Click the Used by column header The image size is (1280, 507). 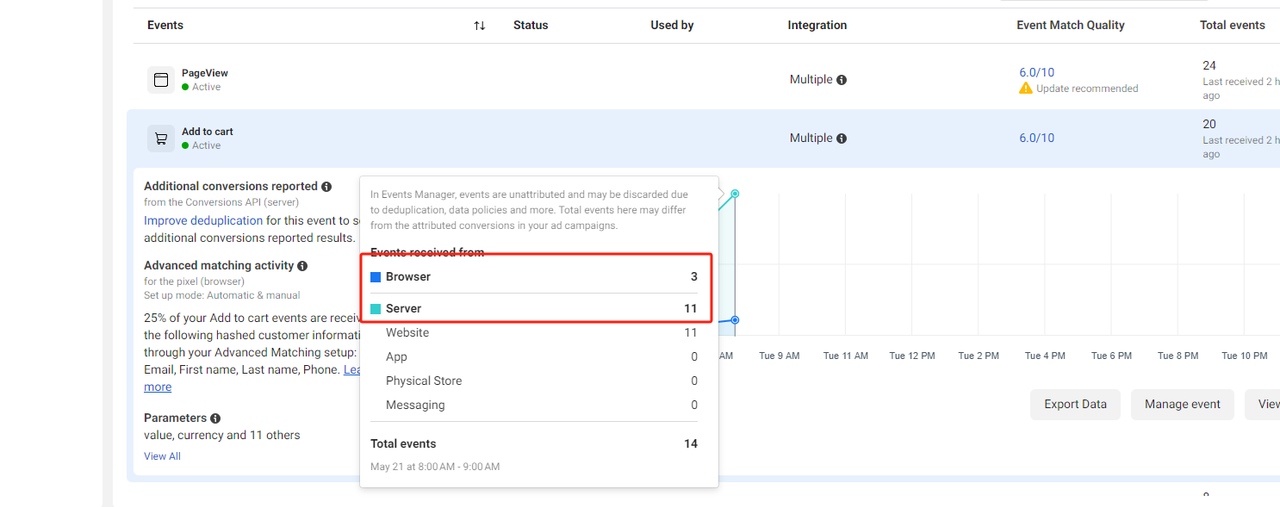pos(672,25)
